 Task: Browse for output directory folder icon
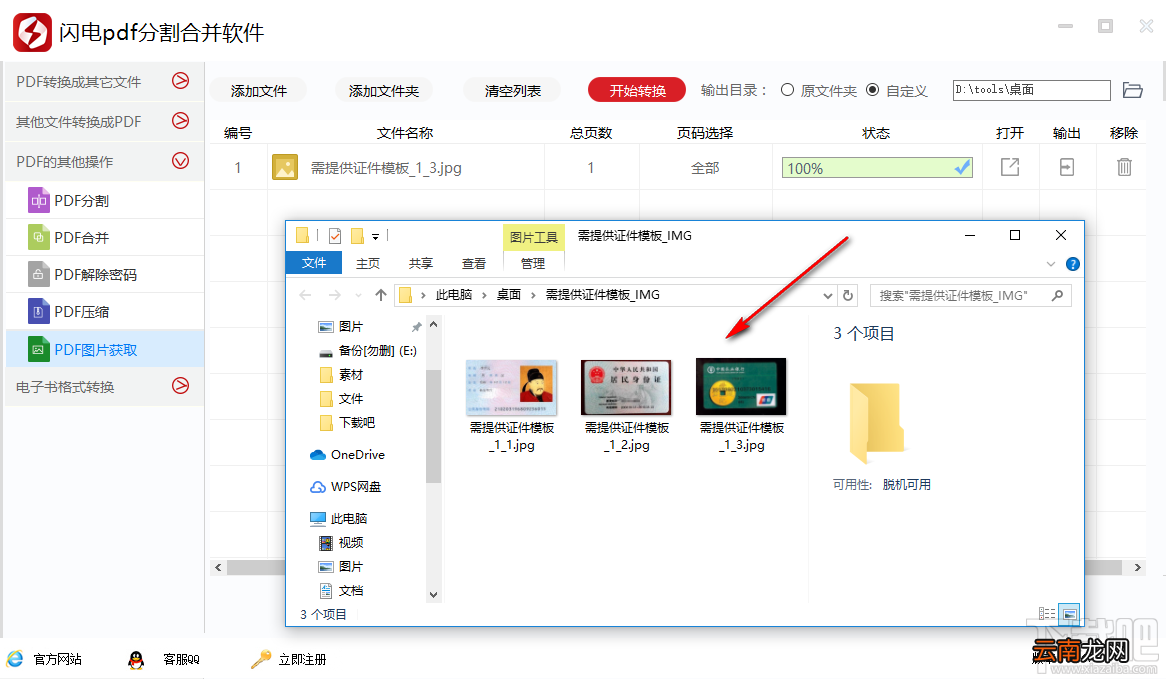1133,90
